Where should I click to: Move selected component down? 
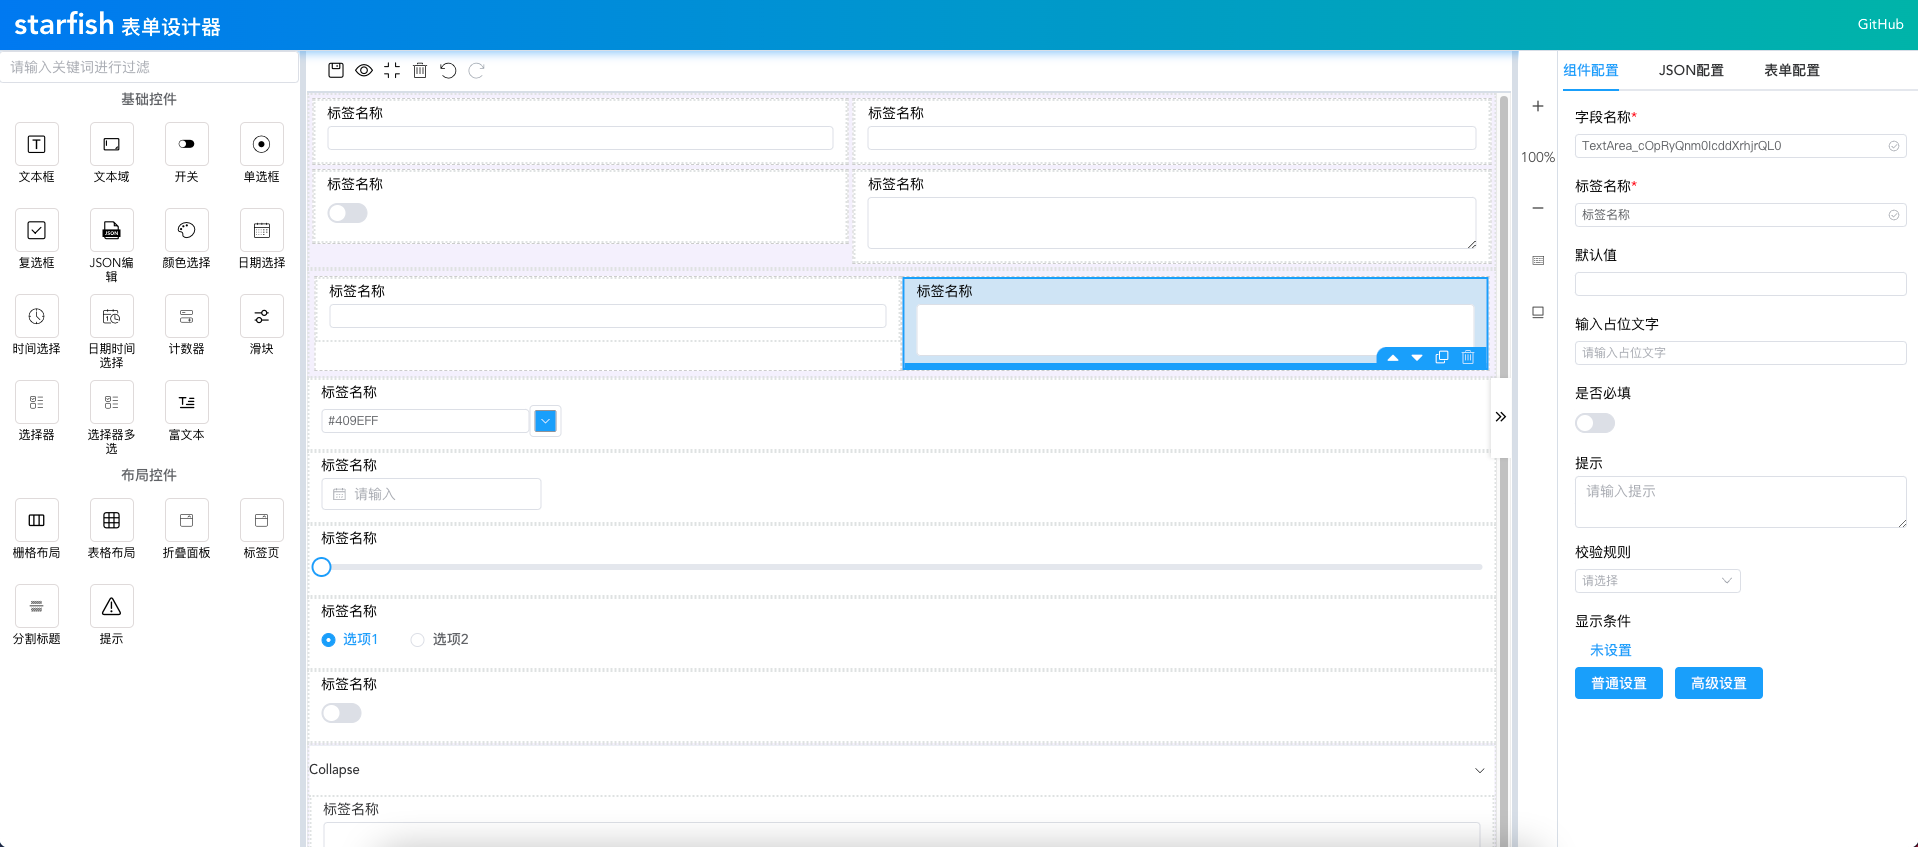pyautogui.click(x=1417, y=358)
